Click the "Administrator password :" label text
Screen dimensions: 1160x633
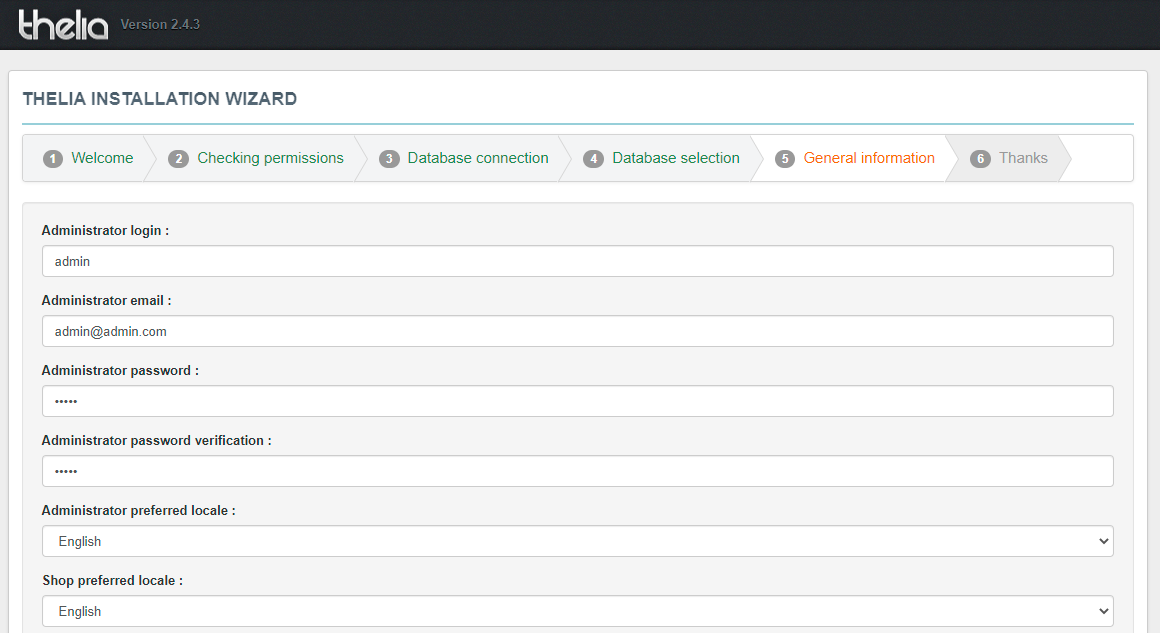click(120, 371)
